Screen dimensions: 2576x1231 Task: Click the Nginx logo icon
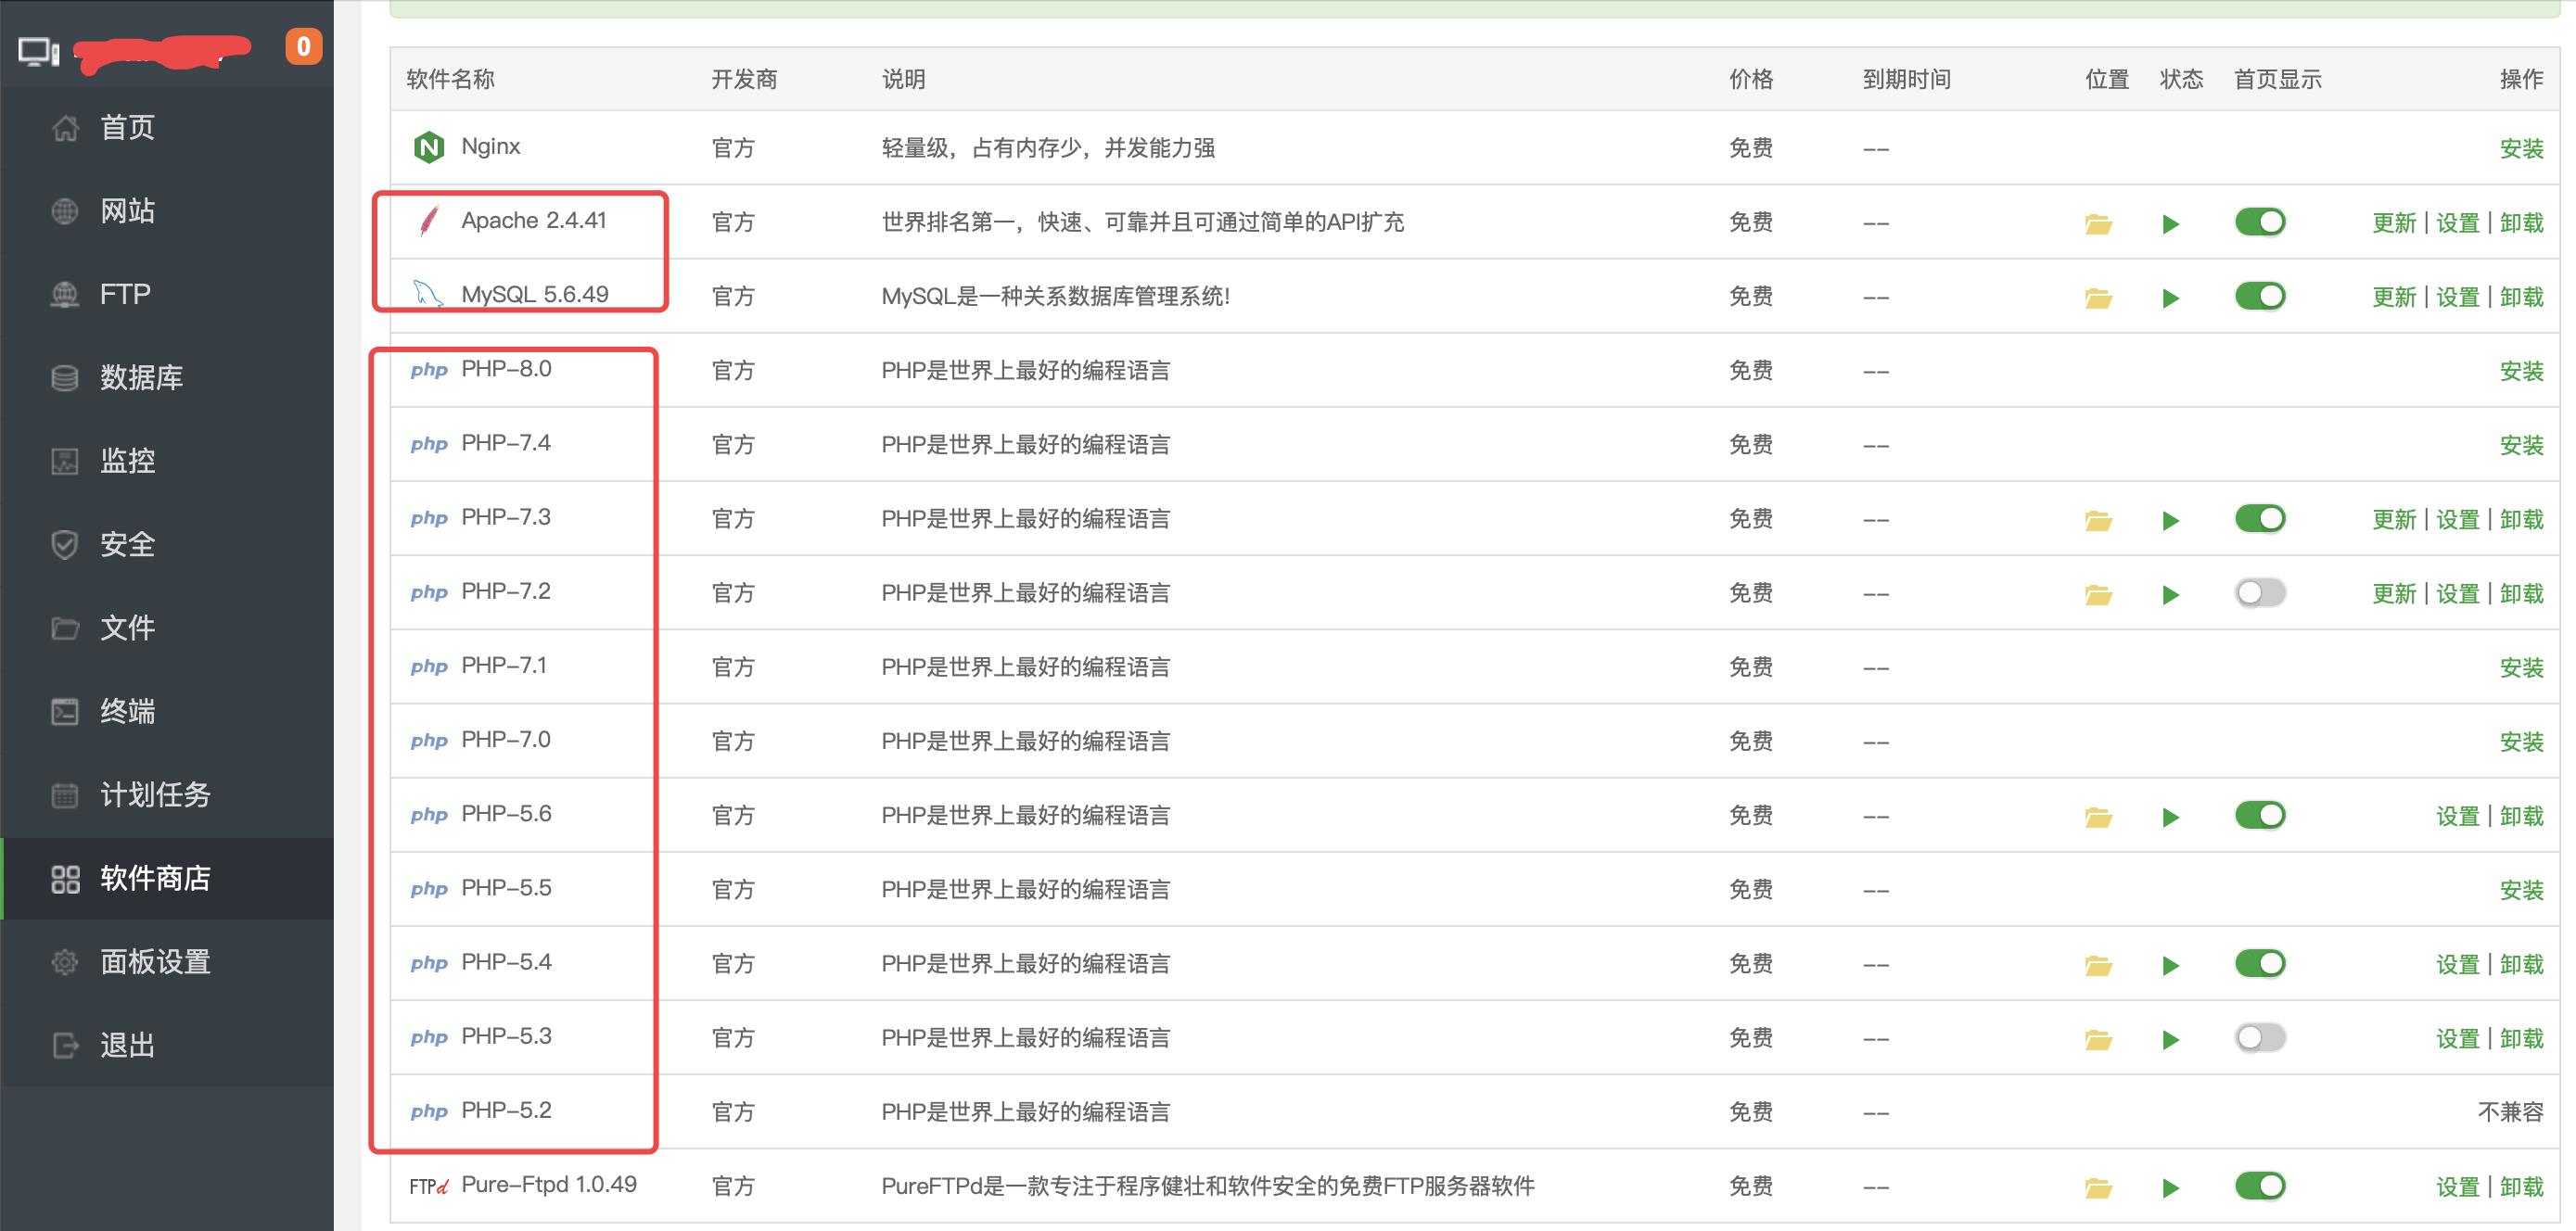tap(430, 146)
